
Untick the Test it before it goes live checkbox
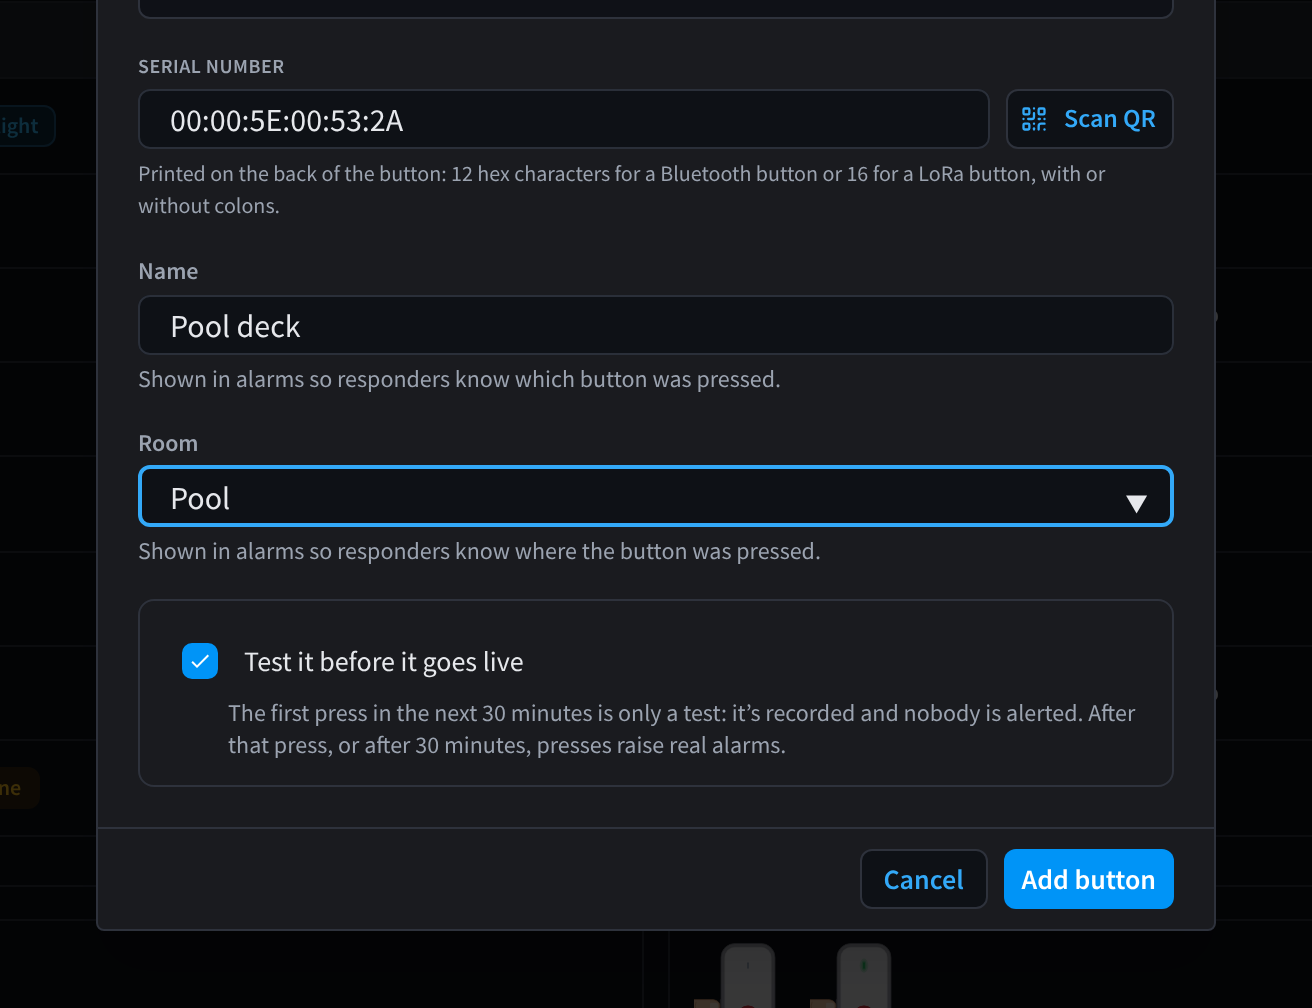[200, 661]
